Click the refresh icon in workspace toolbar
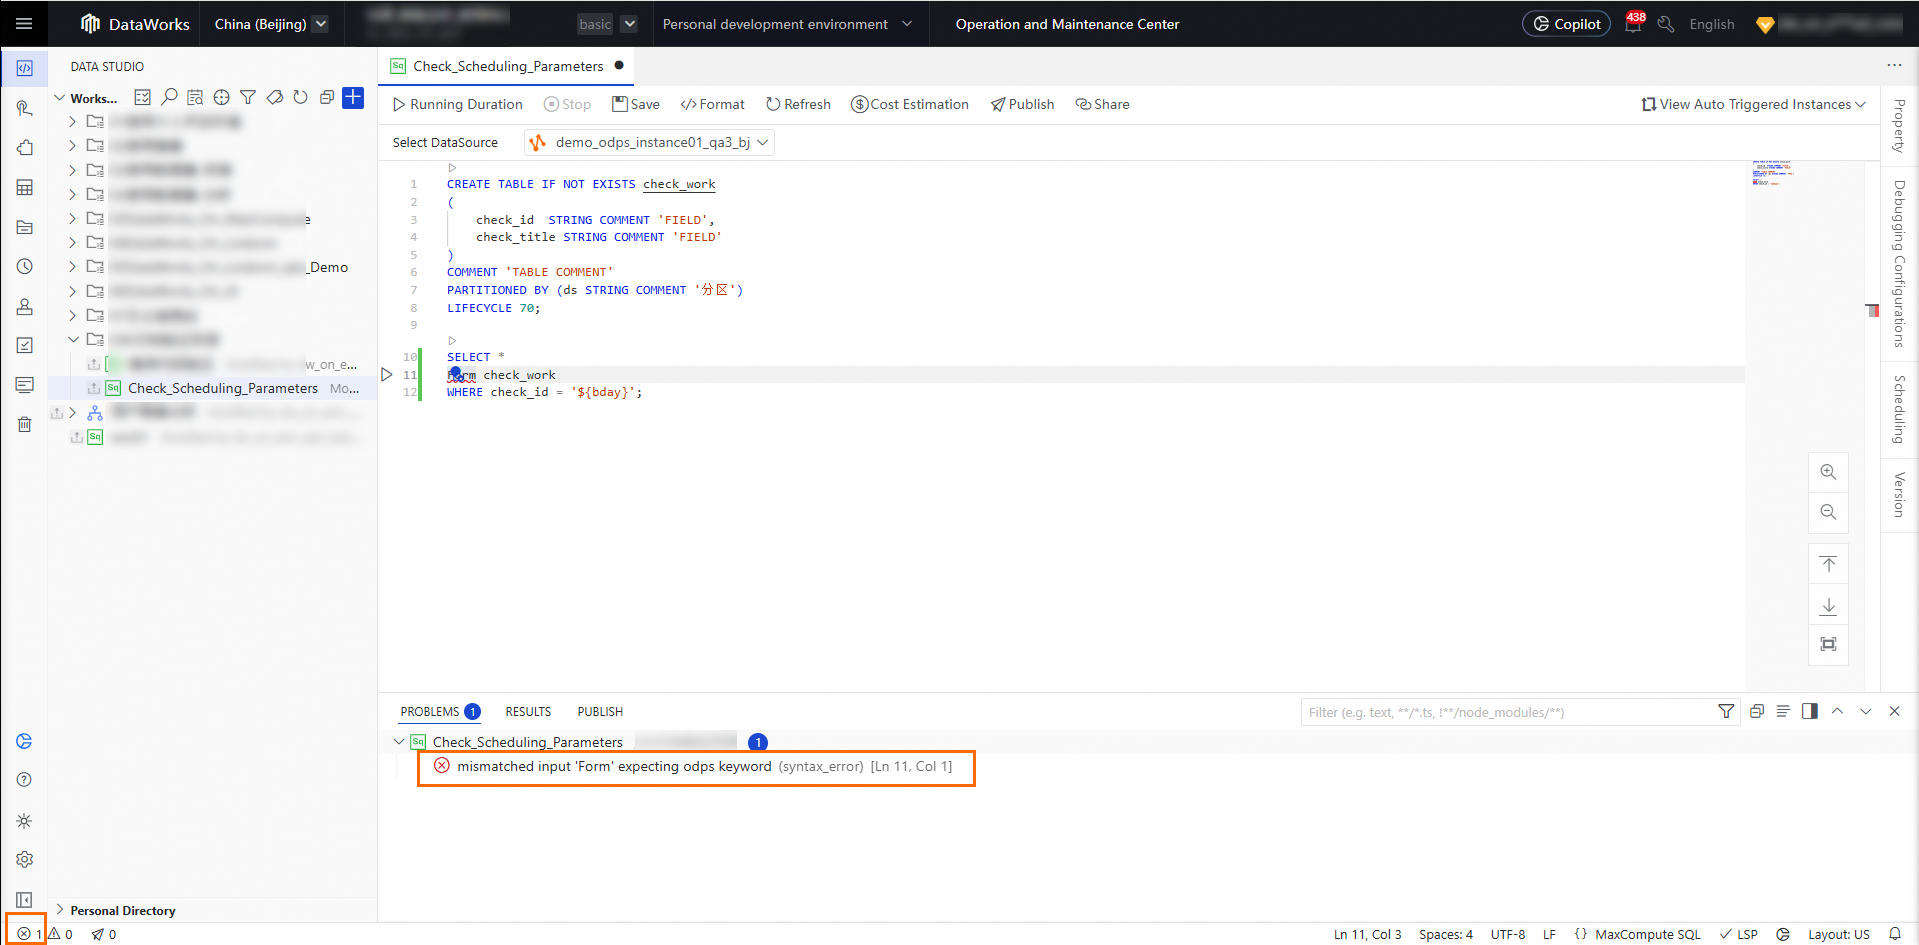Image resolution: width=1919 pixels, height=945 pixels. click(300, 97)
